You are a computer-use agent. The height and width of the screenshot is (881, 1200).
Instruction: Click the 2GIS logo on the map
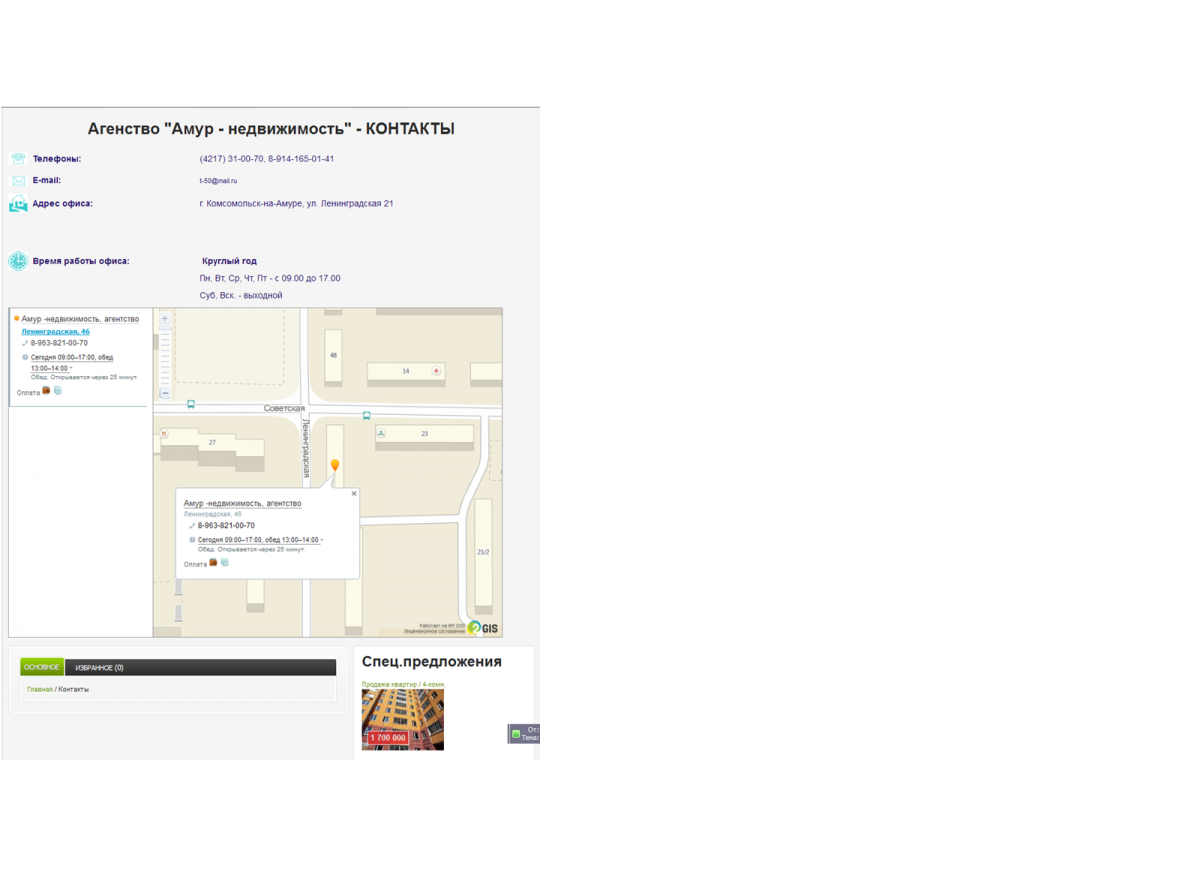[x=483, y=628]
